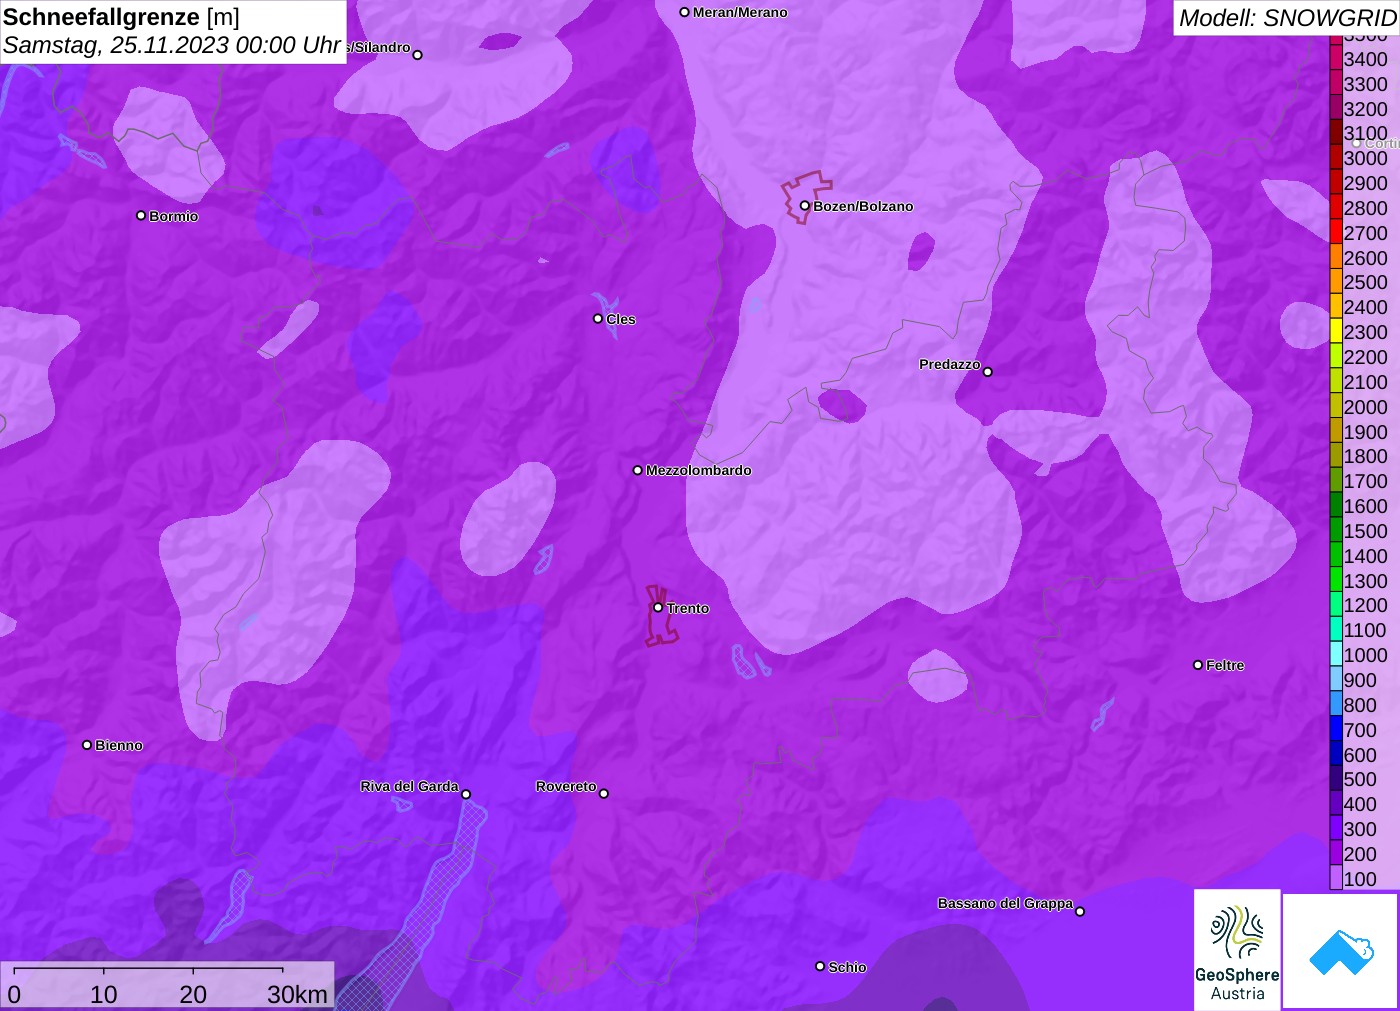Select the "1300" legend value
Viewport: 1400px width, 1011px height.
(1365, 581)
